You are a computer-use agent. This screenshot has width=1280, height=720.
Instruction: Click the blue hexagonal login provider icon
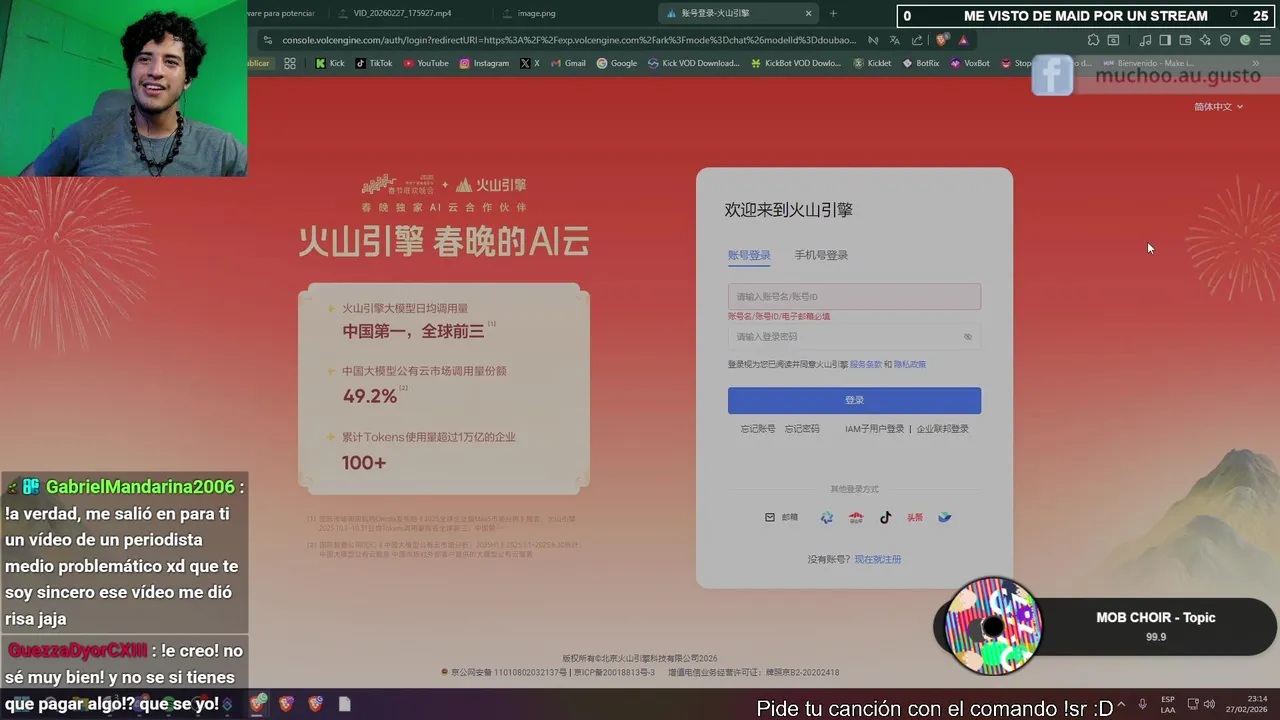(x=827, y=517)
